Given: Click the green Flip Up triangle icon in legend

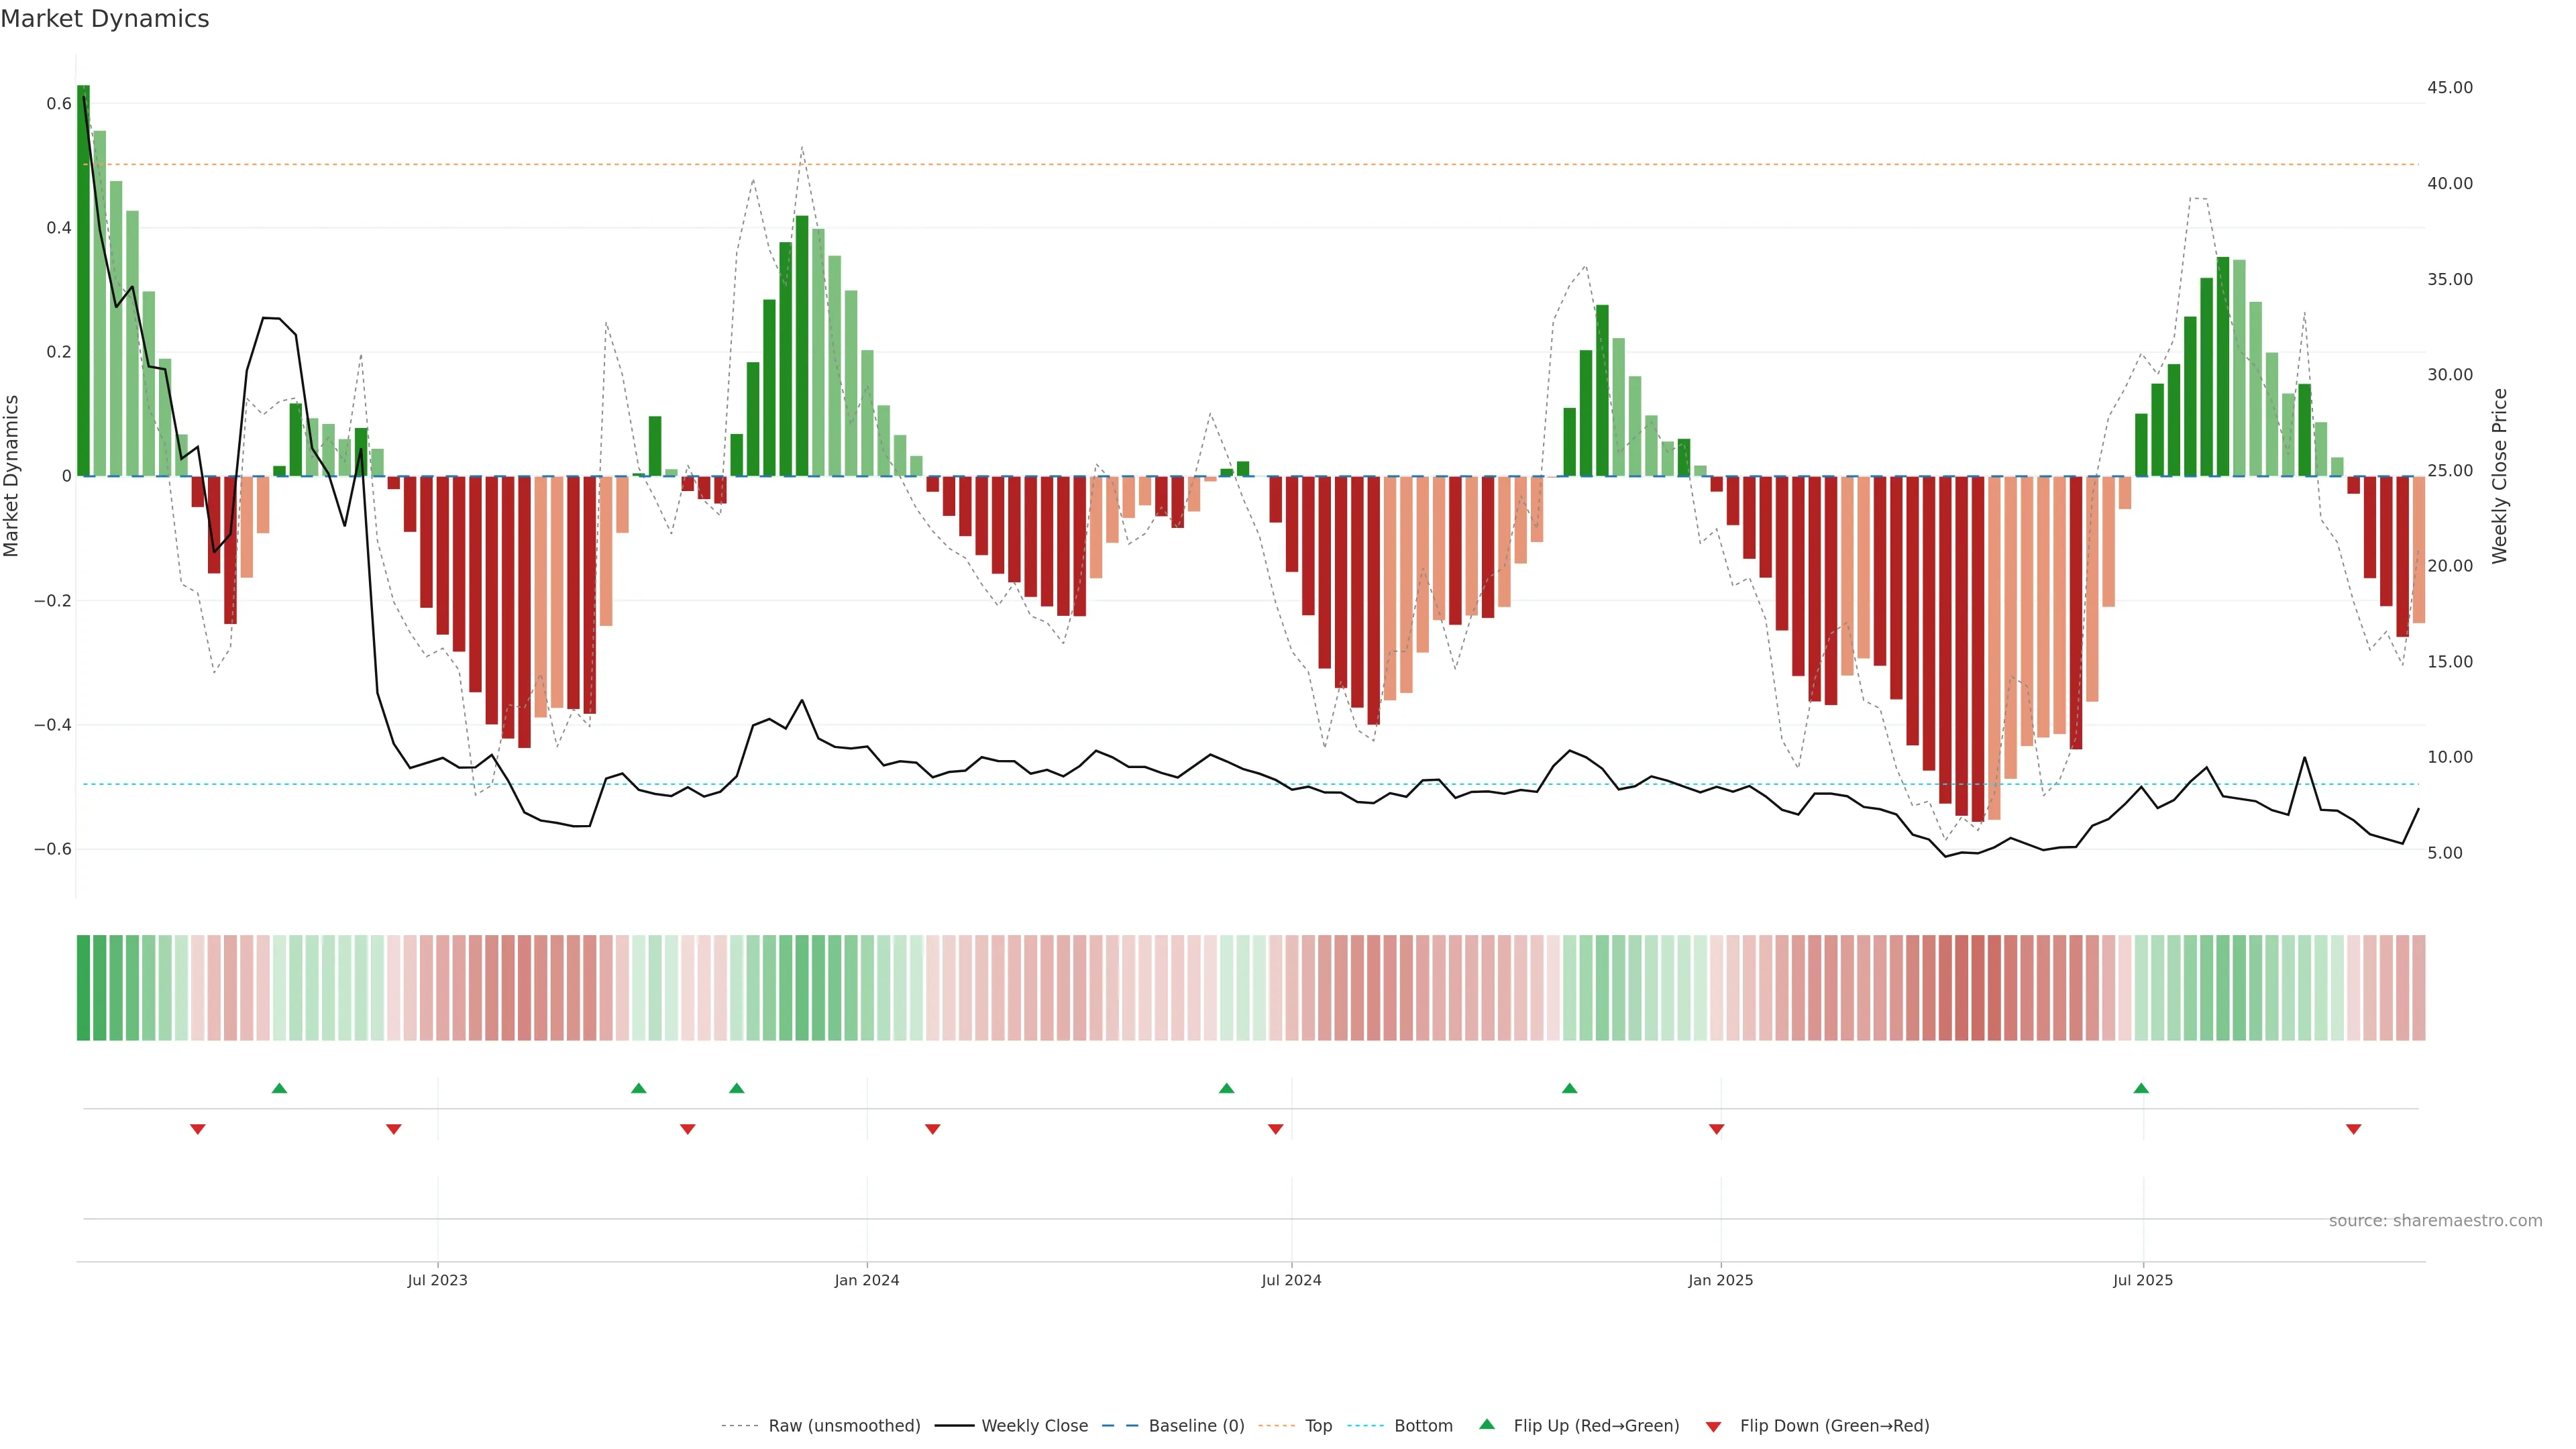Looking at the screenshot, I should (1487, 1425).
